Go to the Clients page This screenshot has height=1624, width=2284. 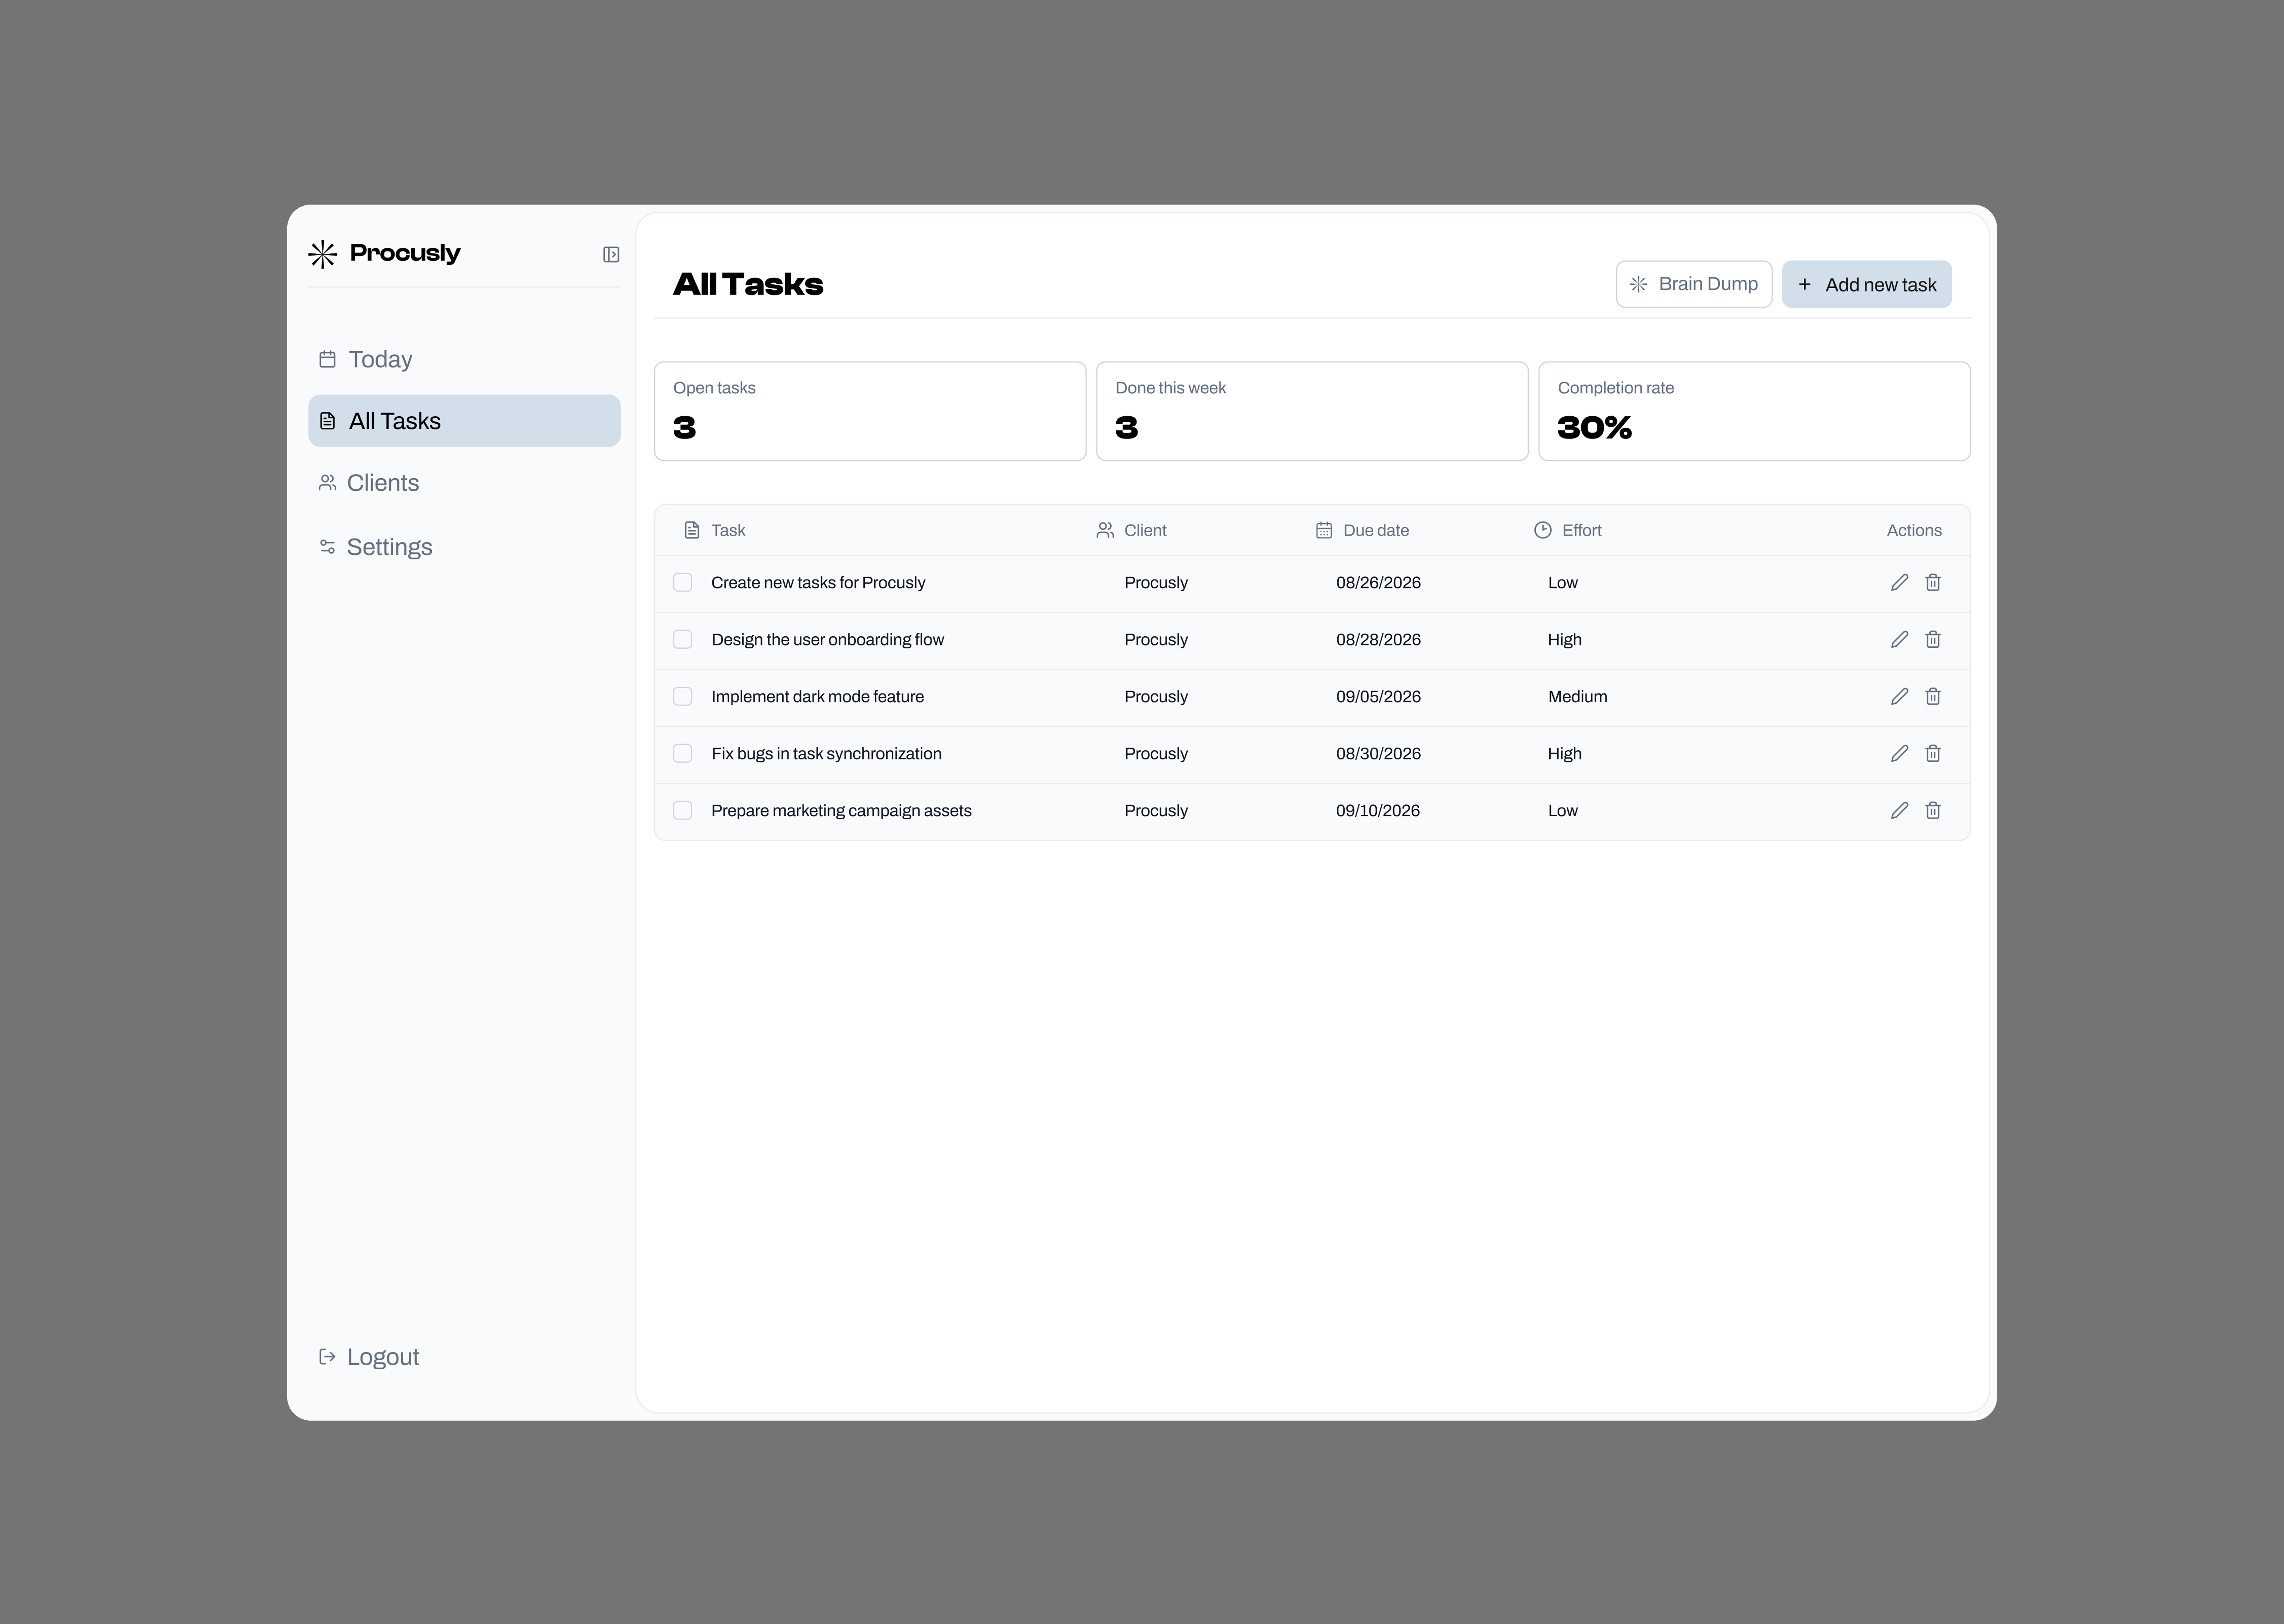pos(464,483)
